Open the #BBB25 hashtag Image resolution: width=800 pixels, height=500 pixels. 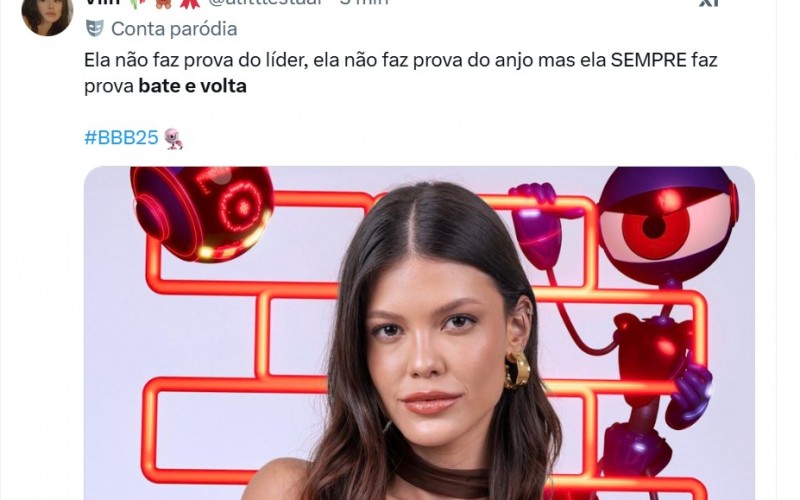click(x=121, y=138)
